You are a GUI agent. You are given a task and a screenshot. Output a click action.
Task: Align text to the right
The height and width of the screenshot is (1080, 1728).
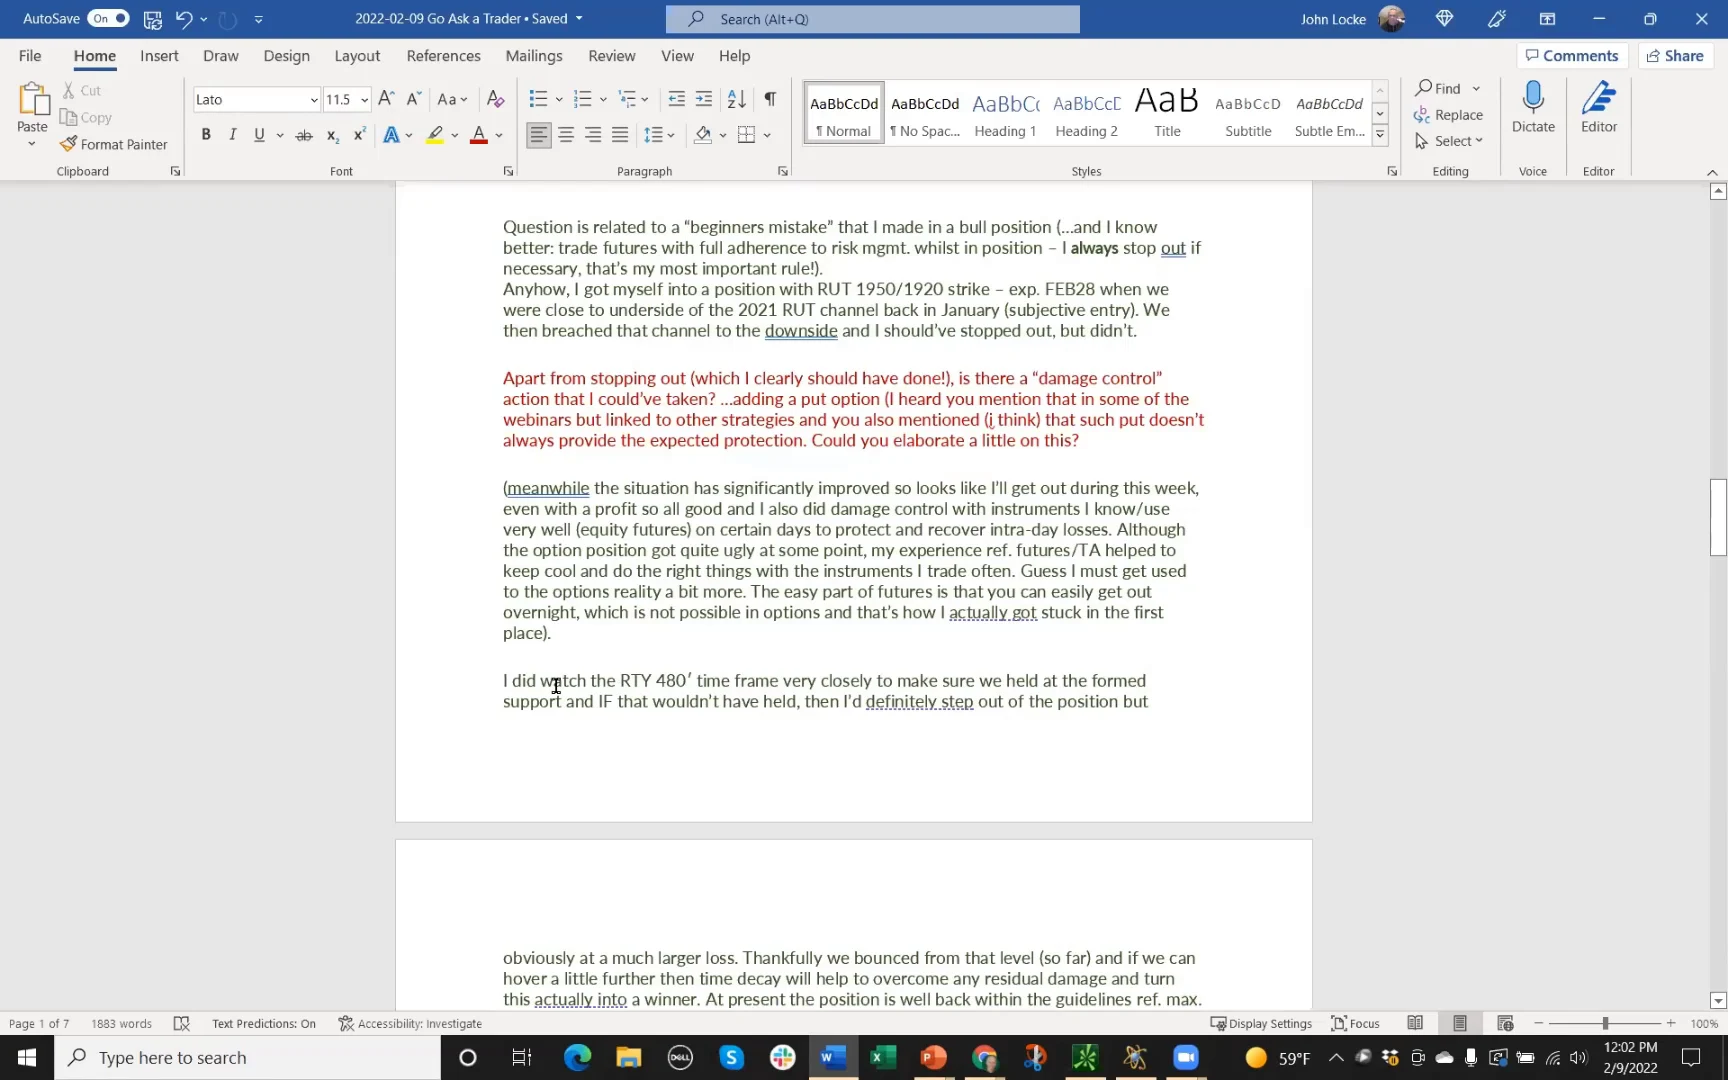pyautogui.click(x=593, y=135)
